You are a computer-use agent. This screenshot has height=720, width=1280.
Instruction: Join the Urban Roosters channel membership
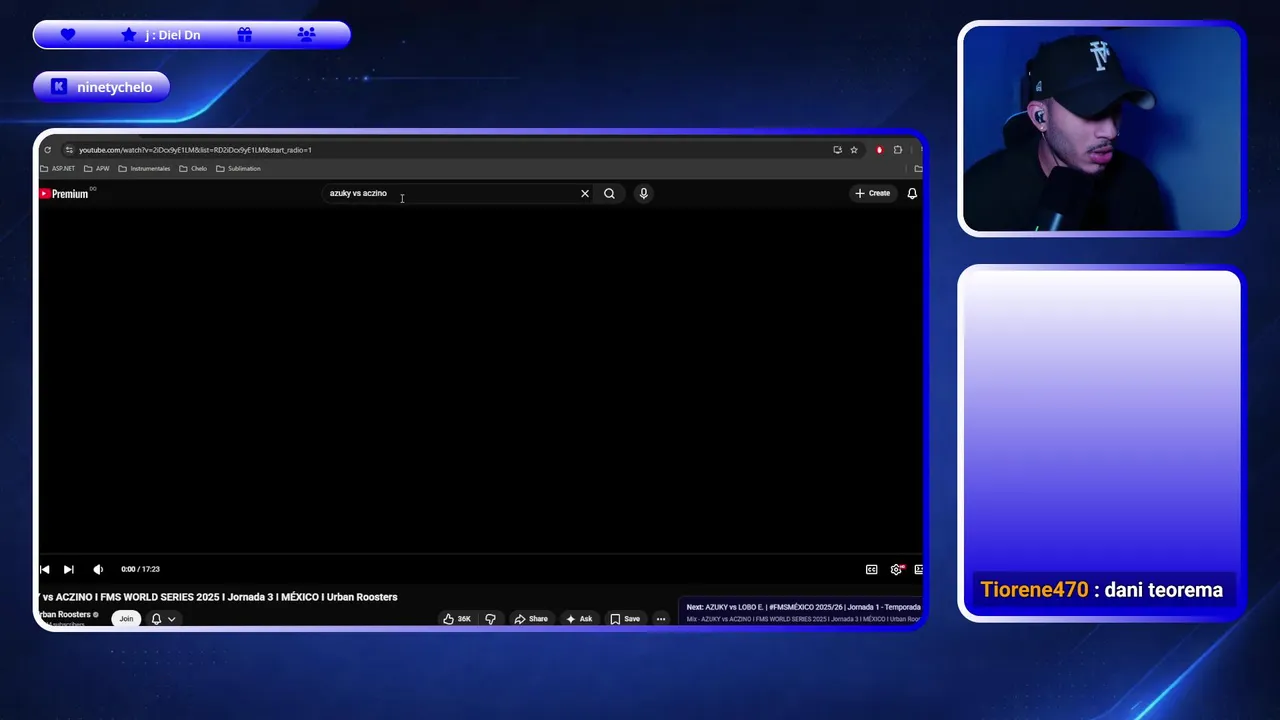126,619
